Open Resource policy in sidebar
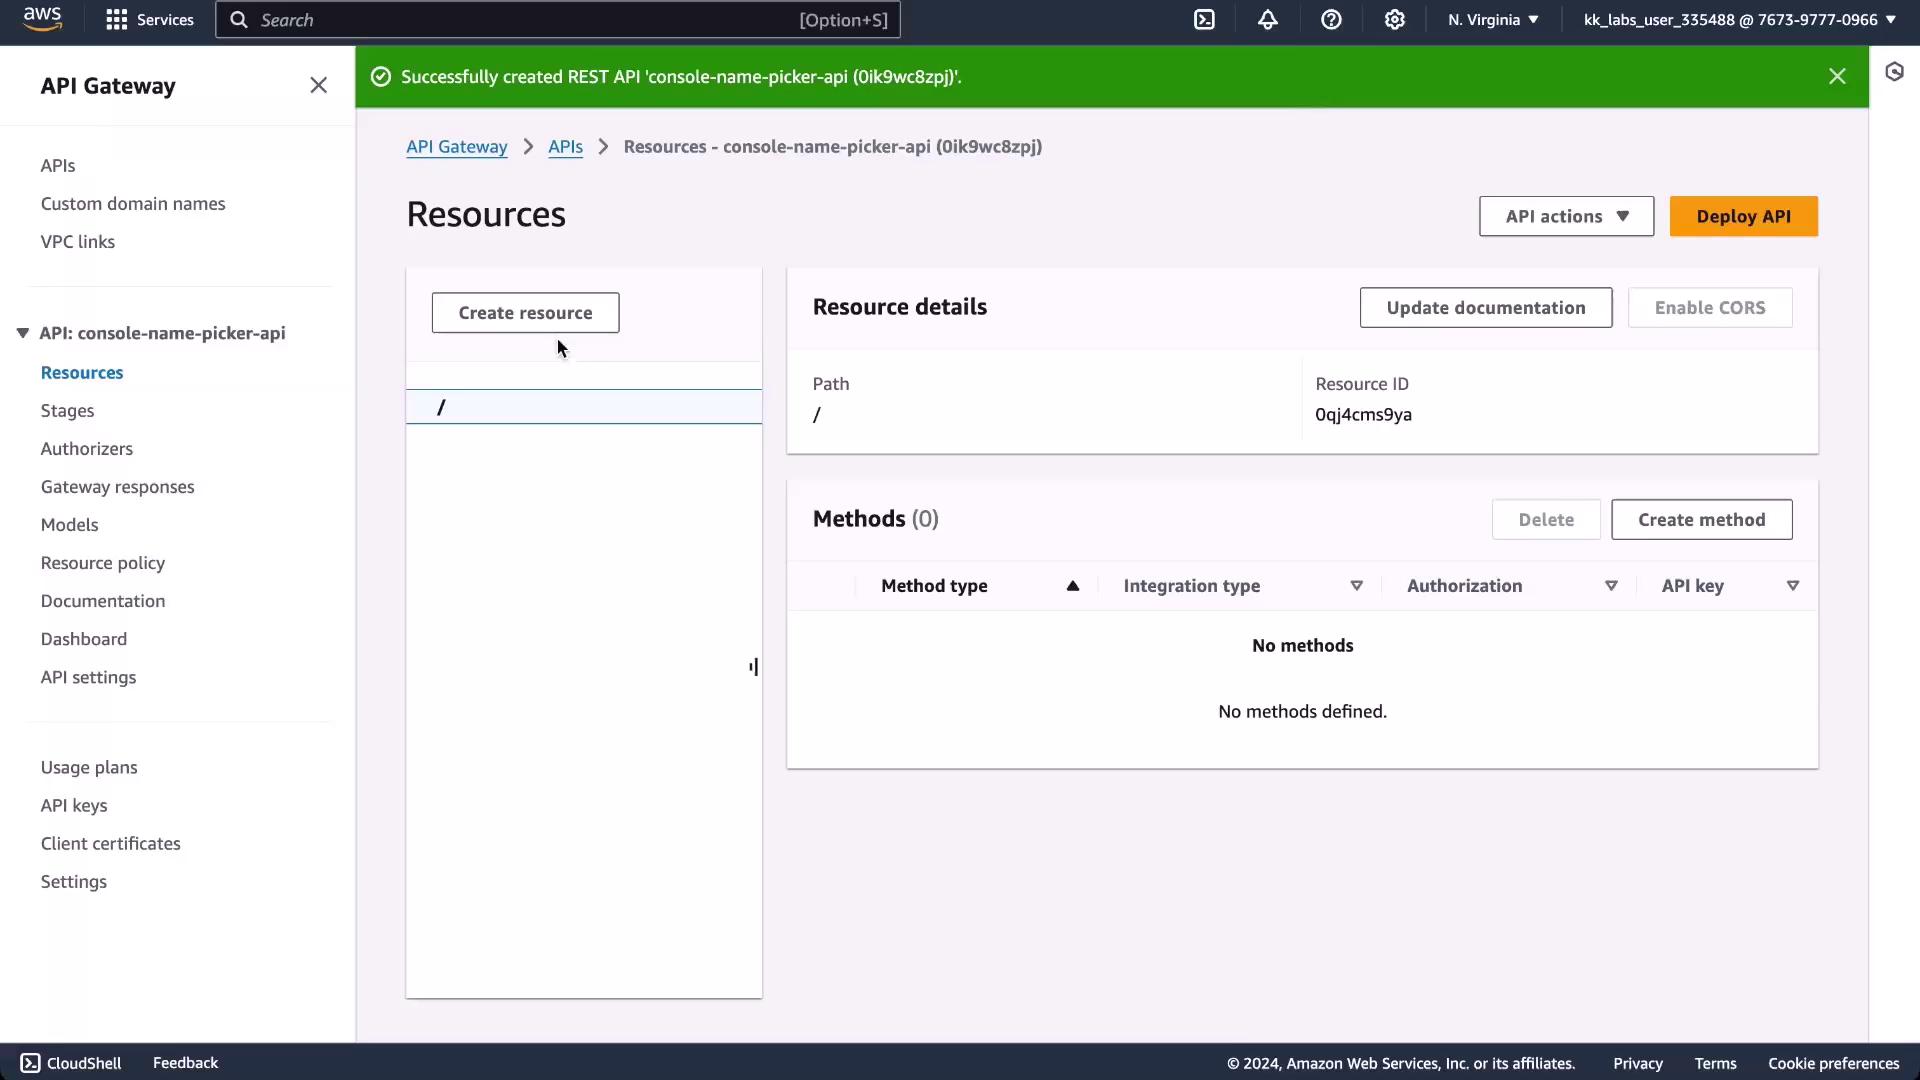 (x=103, y=563)
